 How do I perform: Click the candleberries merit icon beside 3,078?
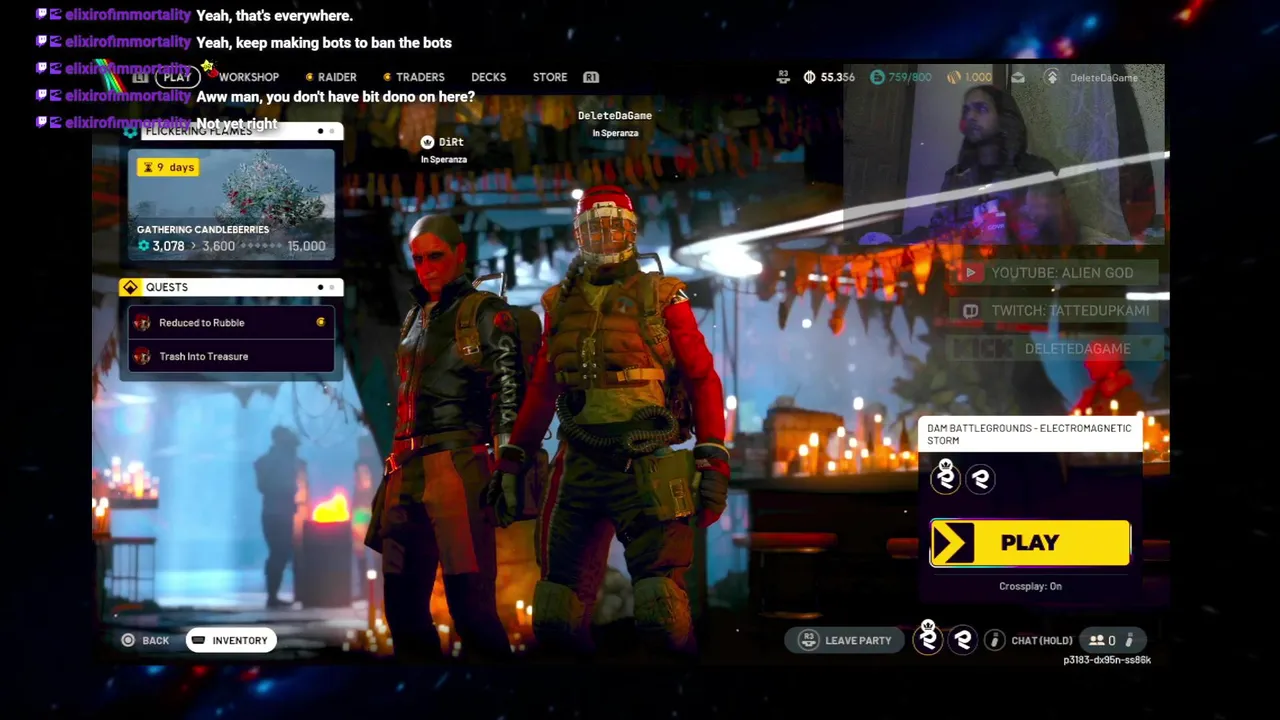[x=144, y=246]
